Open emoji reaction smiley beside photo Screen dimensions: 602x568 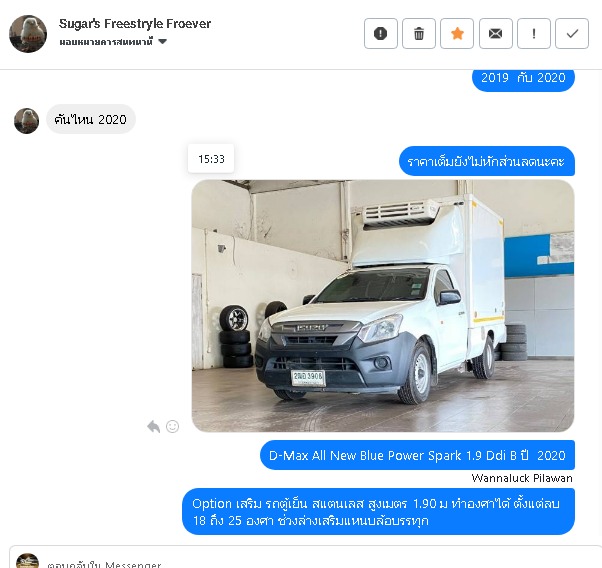coord(172,426)
